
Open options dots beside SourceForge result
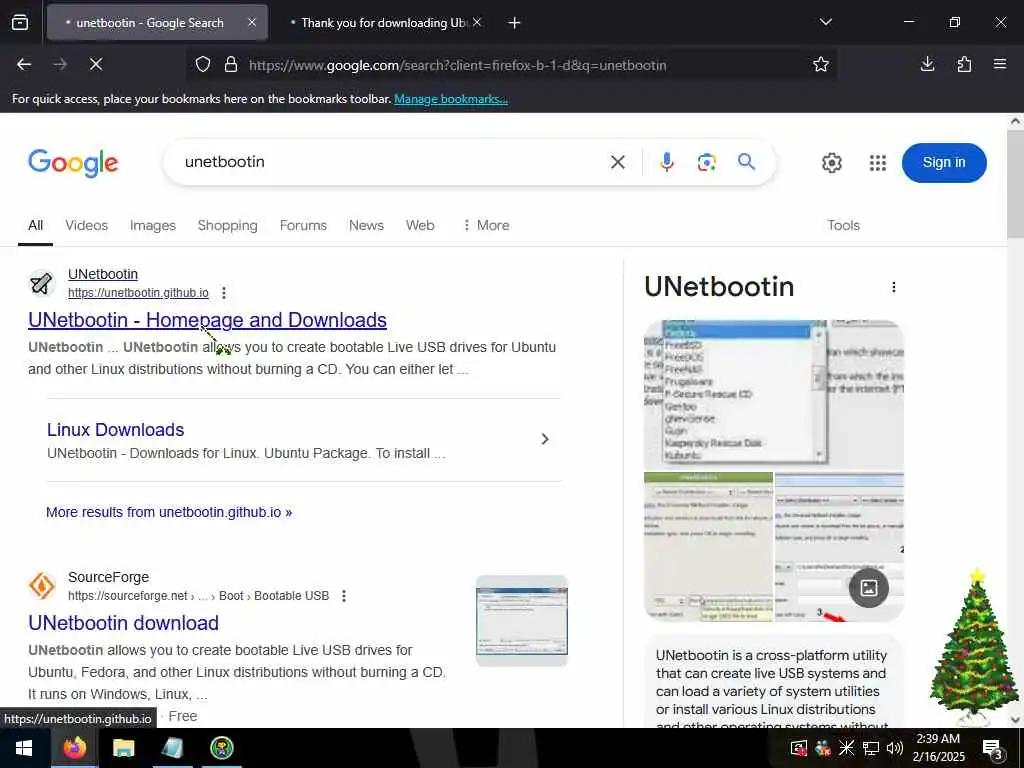(344, 596)
